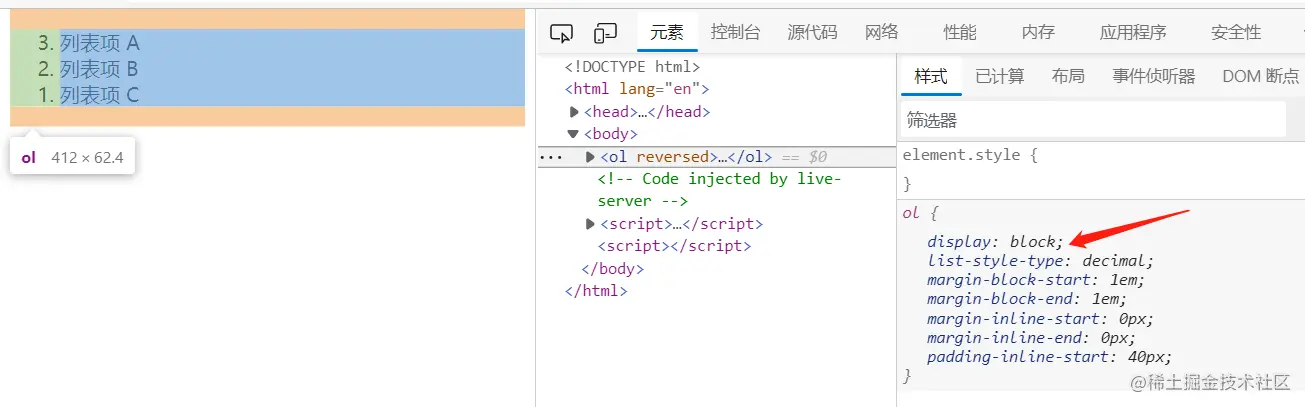Open the 已计算 sub-tab
The height and width of the screenshot is (407, 1305).
pyautogui.click(x=1000, y=76)
